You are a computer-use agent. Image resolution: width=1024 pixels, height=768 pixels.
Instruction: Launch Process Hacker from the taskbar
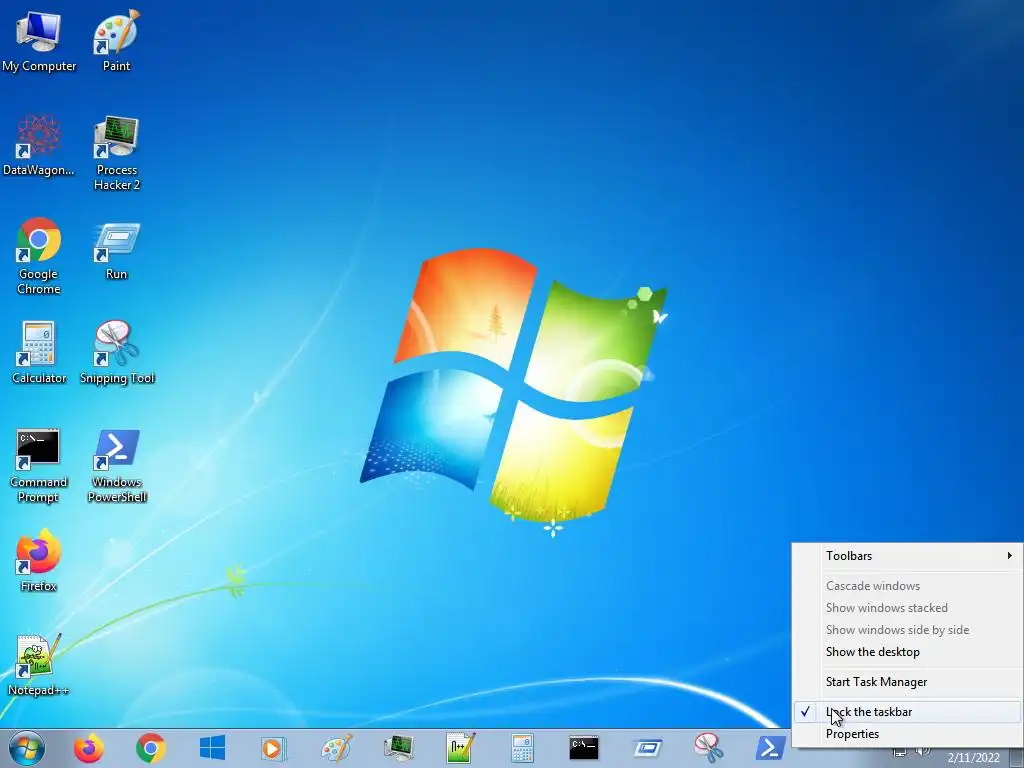(398, 748)
